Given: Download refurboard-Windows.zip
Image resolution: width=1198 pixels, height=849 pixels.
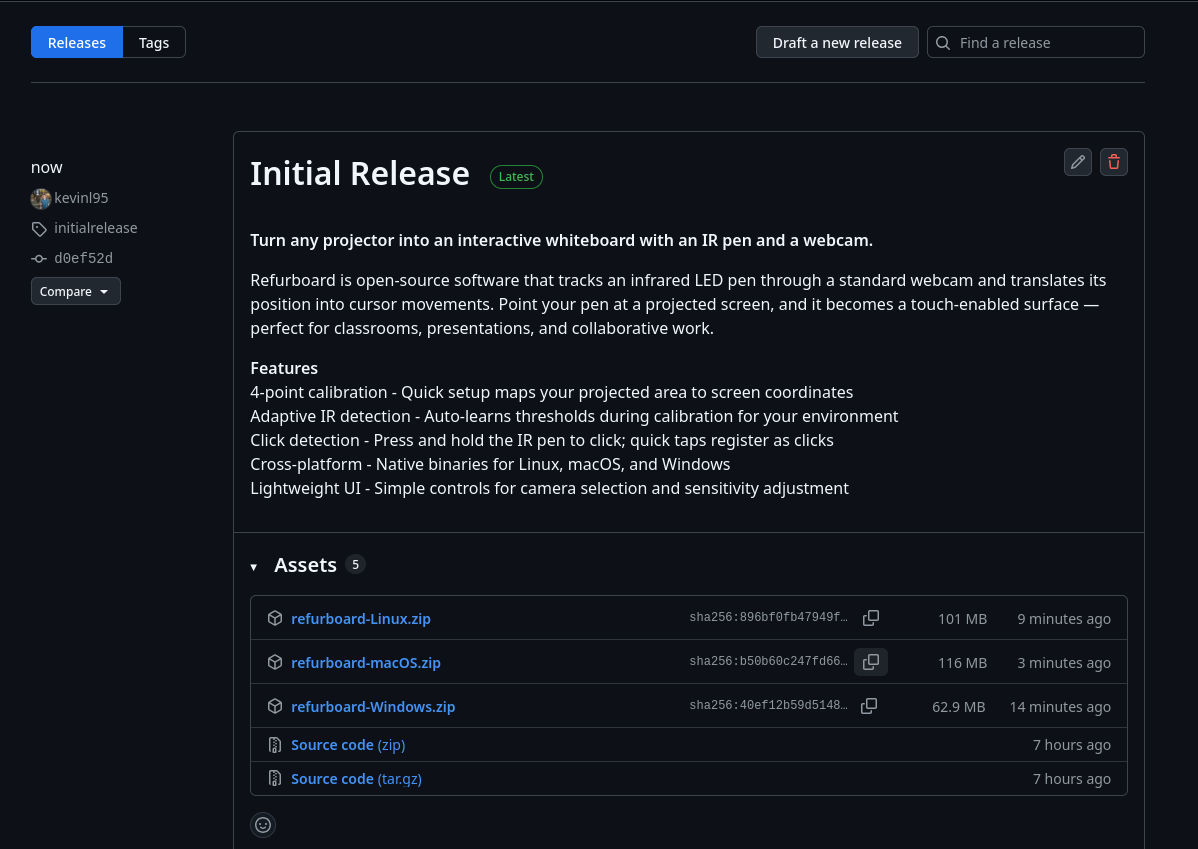Looking at the screenshot, I should (373, 706).
